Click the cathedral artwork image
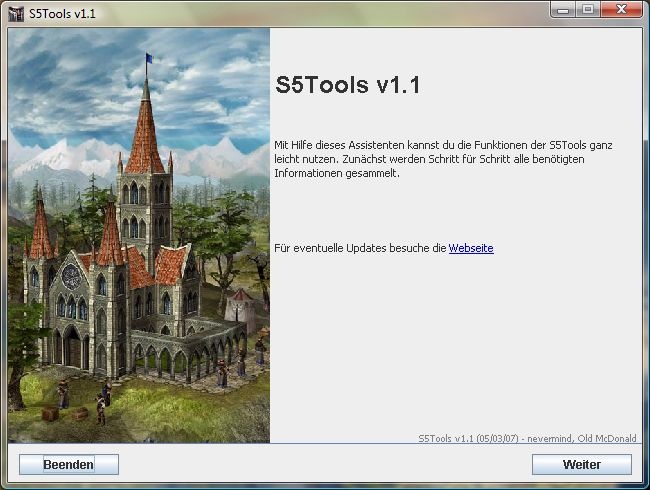This screenshot has width=650, height=490. (139, 235)
